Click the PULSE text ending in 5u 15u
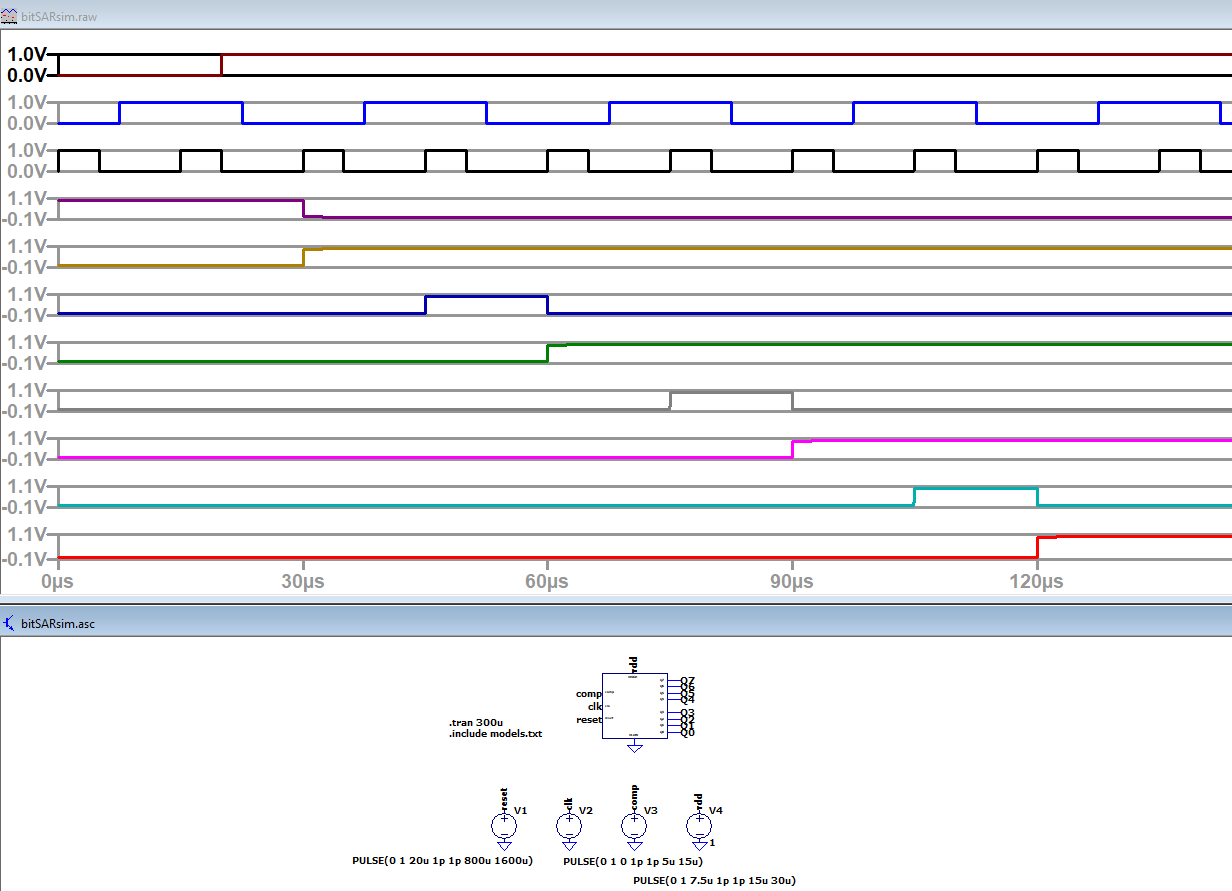The height and width of the screenshot is (891, 1232). tap(633, 861)
